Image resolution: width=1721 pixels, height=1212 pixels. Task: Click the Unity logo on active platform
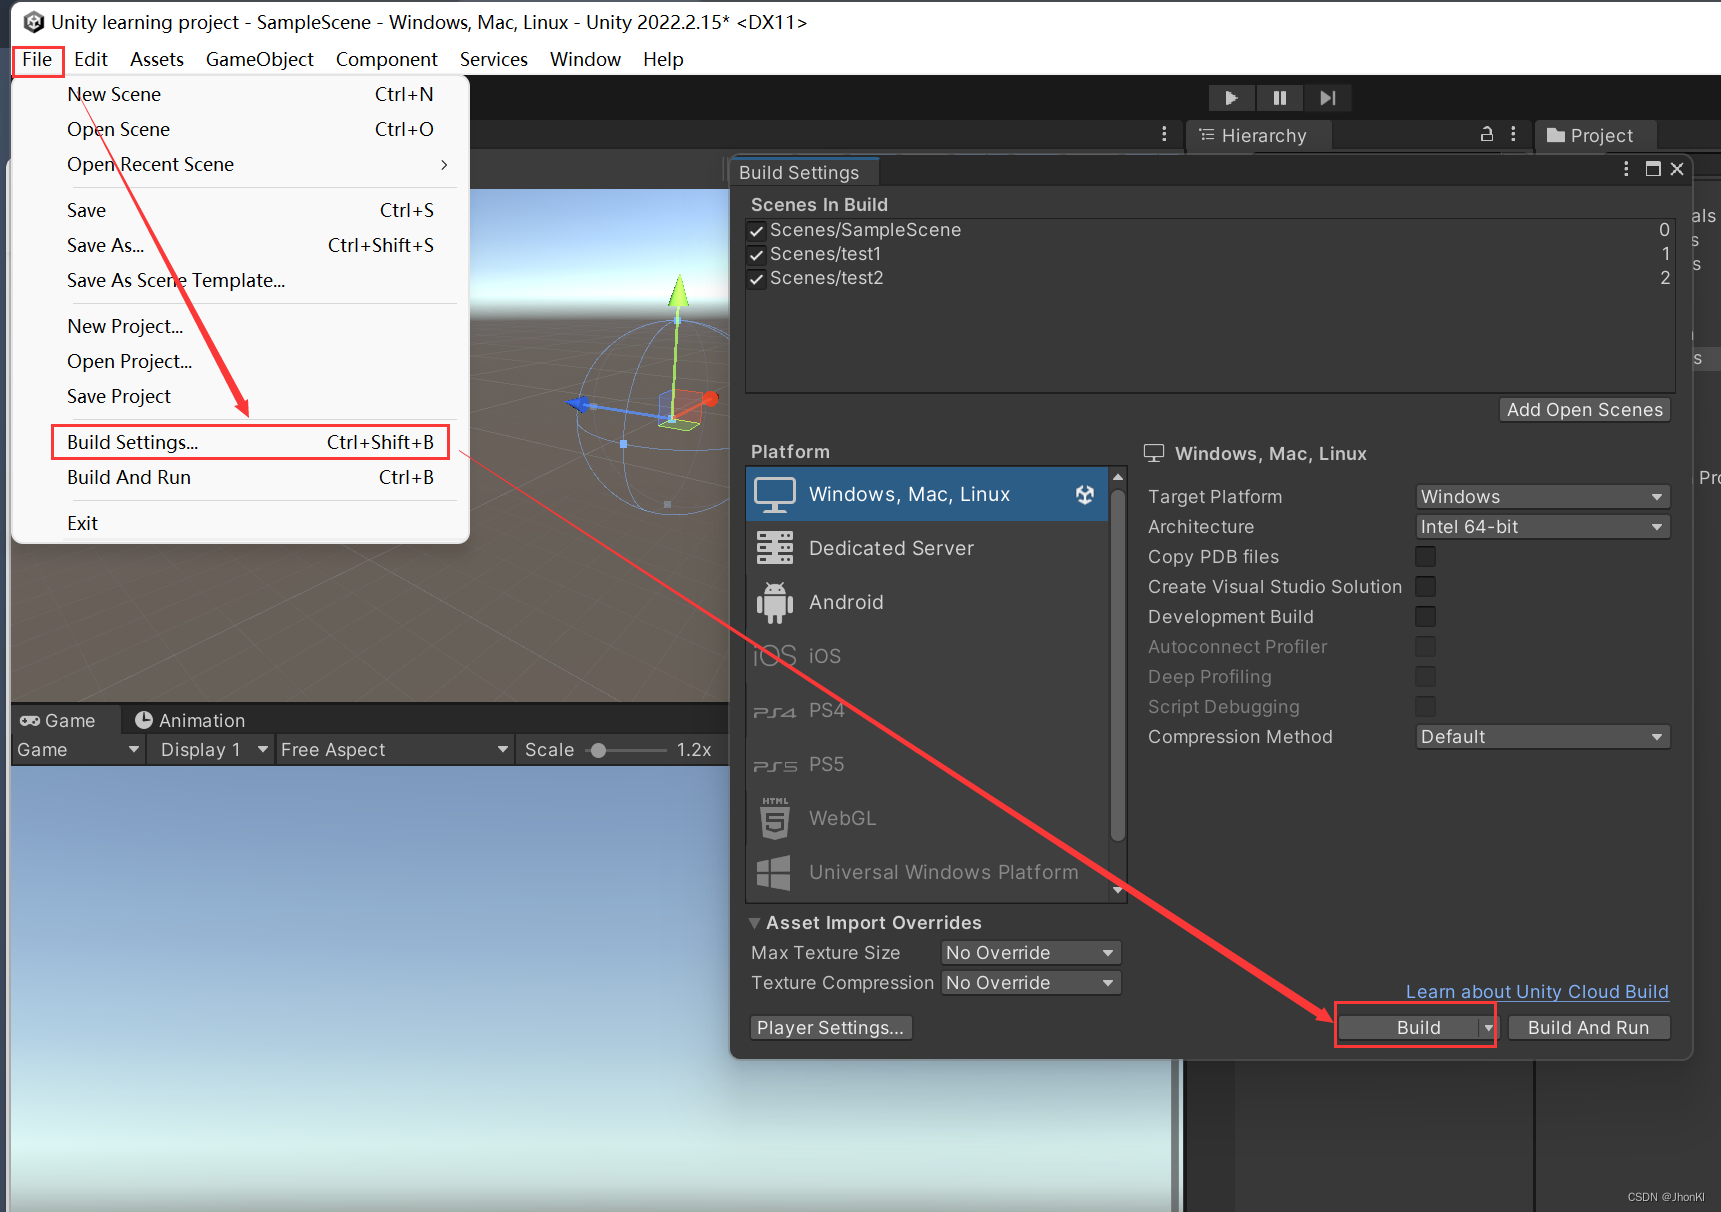[x=1085, y=494]
